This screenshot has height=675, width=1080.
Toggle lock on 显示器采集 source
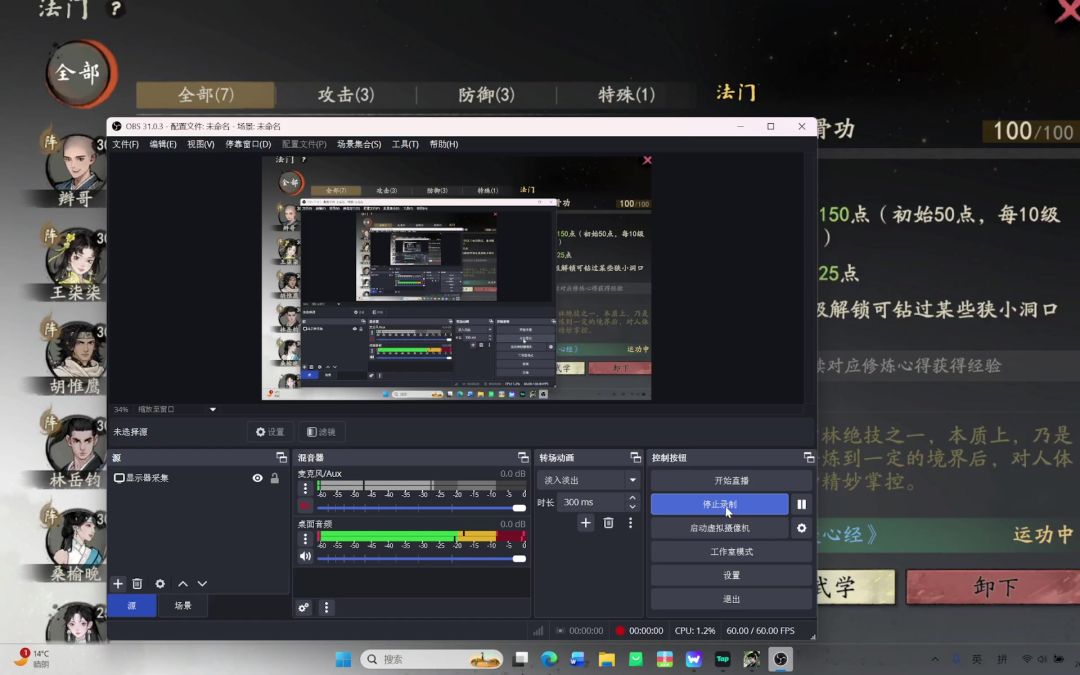point(275,479)
